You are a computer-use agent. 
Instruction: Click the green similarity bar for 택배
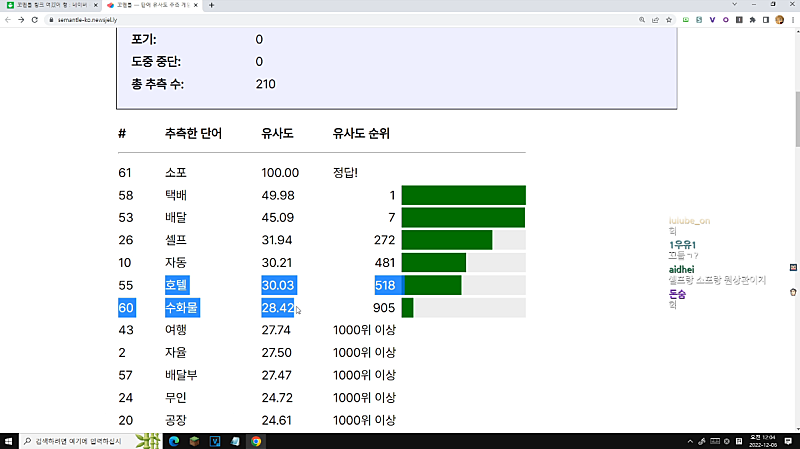click(x=463, y=195)
